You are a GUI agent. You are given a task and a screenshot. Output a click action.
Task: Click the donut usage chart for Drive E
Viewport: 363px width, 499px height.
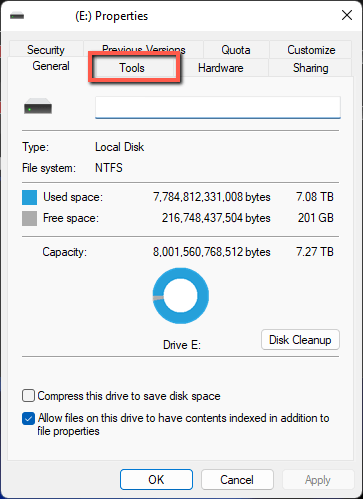tap(181, 296)
